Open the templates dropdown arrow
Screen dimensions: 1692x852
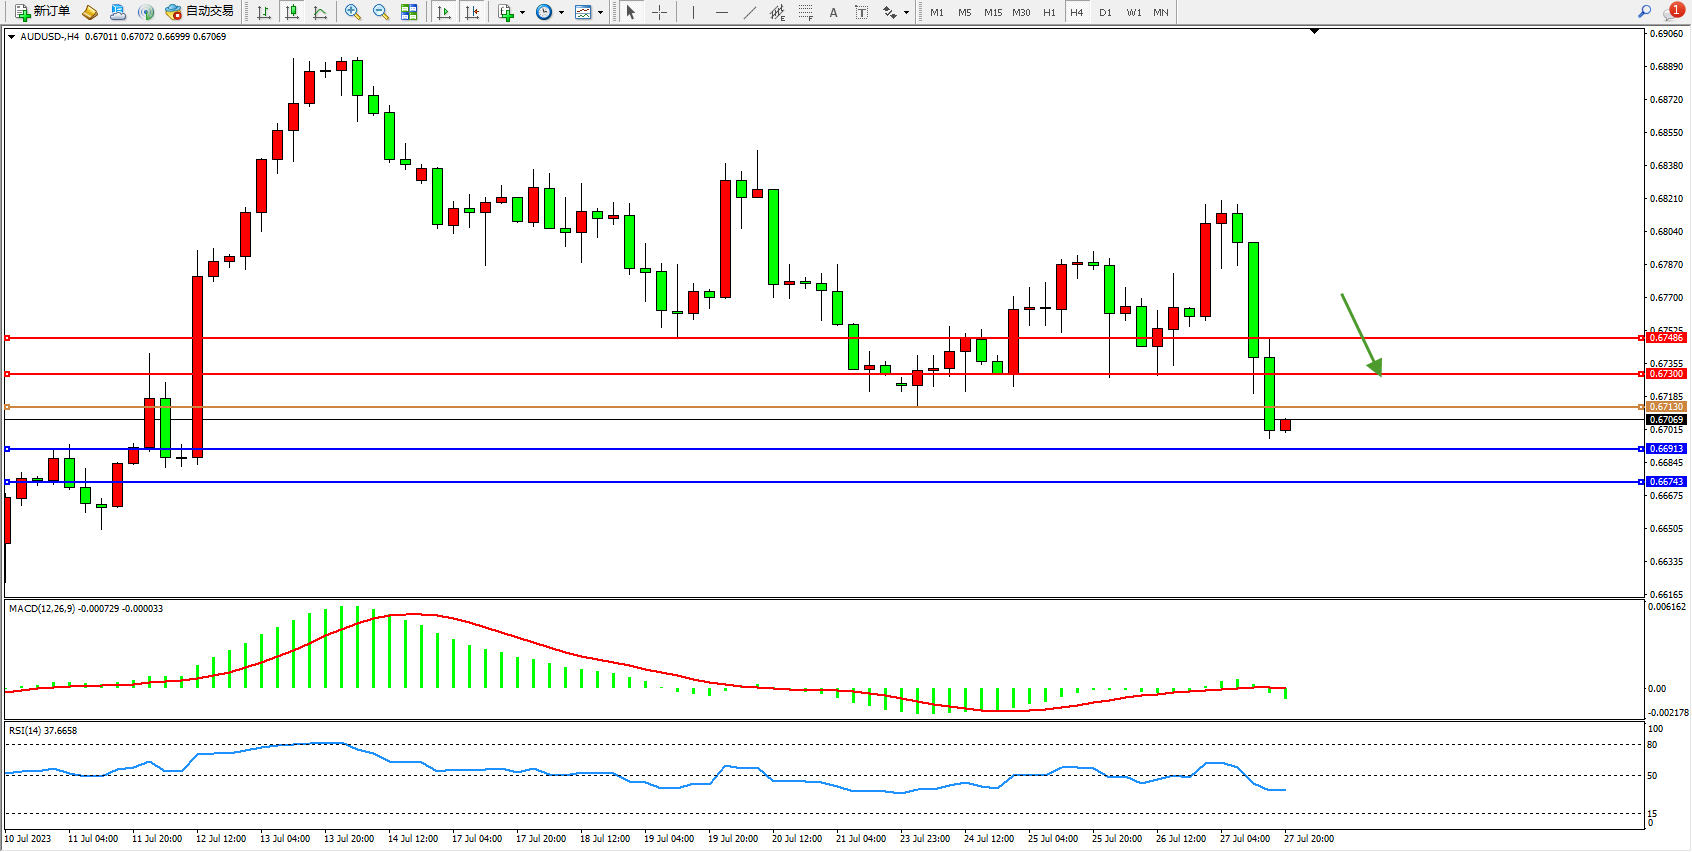(600, 13)
